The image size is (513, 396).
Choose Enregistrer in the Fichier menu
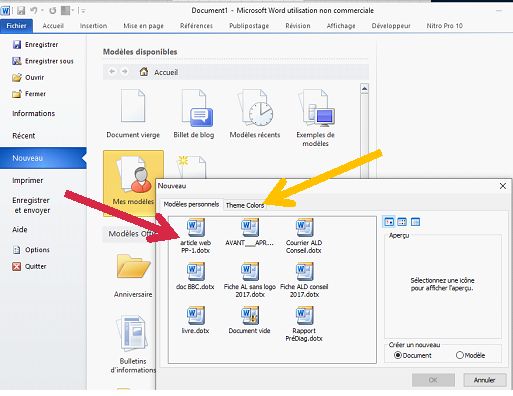(x=35, y=44)
